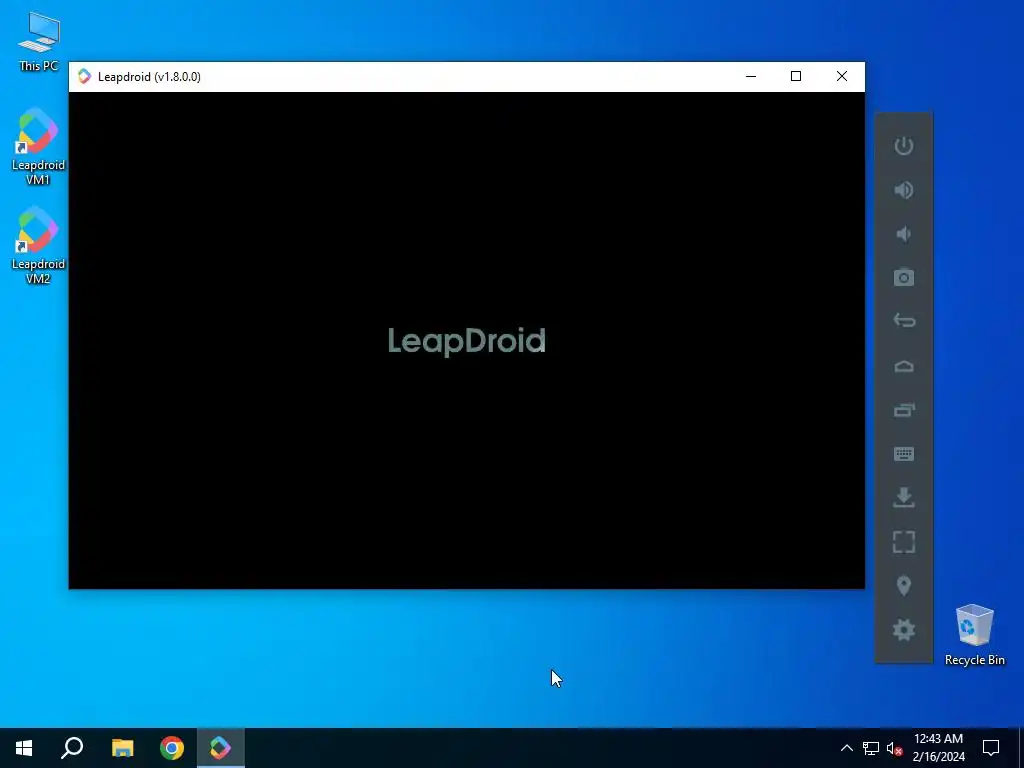Click the Leapdroid (v1.8.0.0) title text
This screenshot has width=1024, height=768.
coord(149,77)
